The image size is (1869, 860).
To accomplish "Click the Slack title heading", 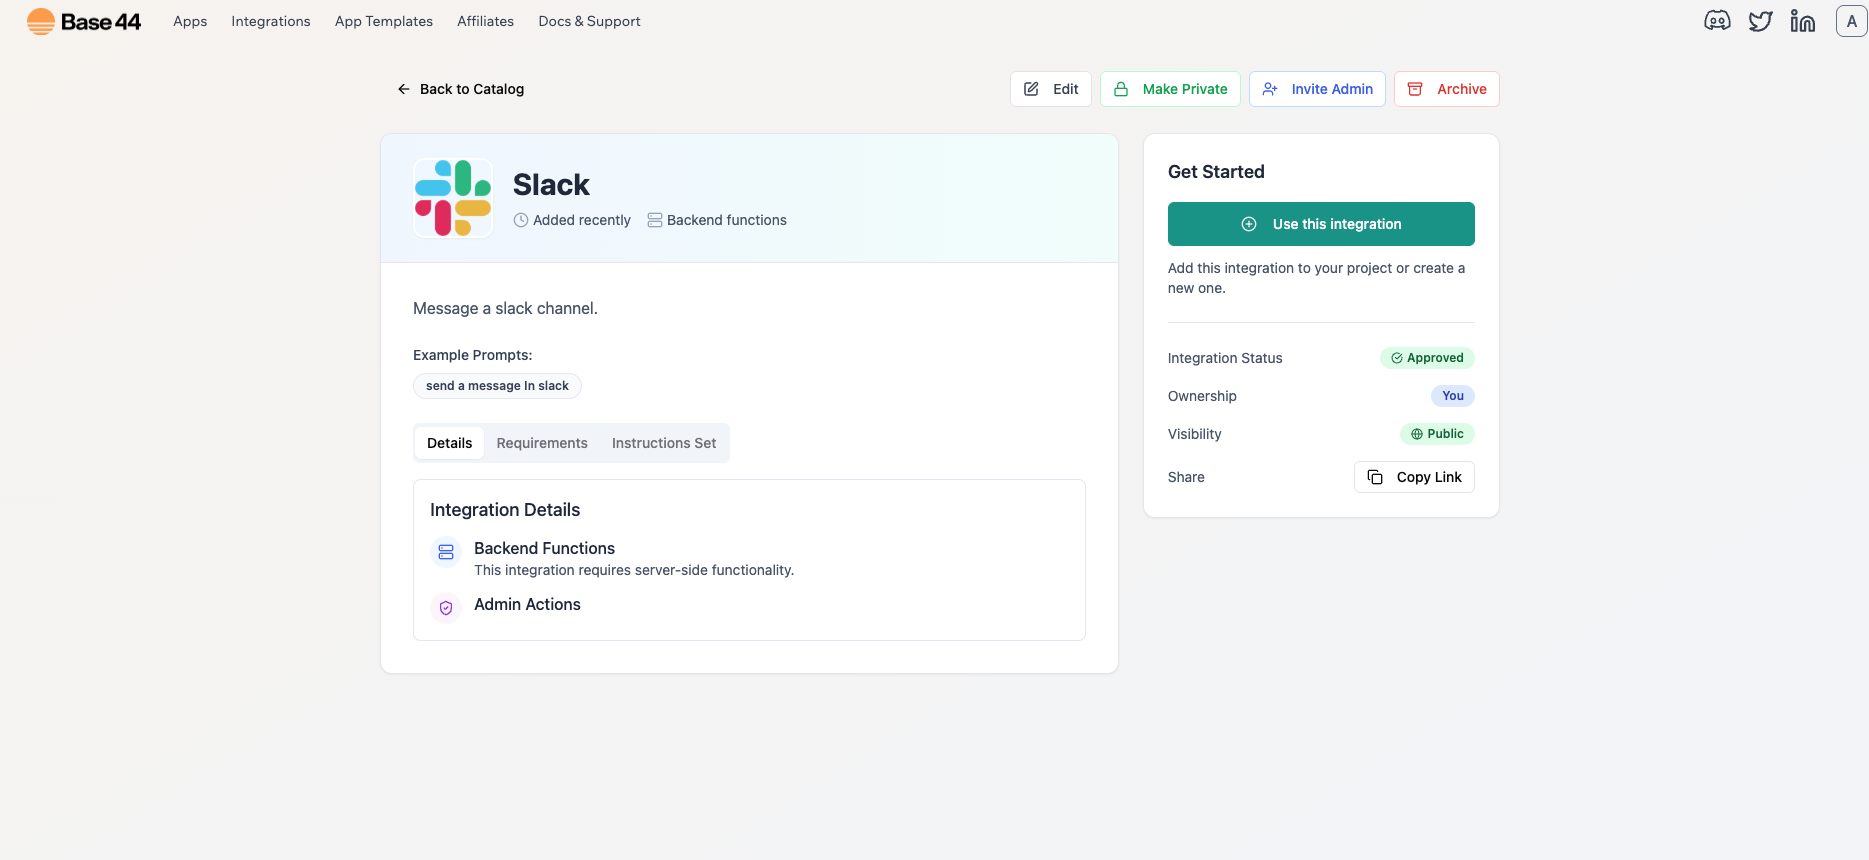I will [551, 185].
